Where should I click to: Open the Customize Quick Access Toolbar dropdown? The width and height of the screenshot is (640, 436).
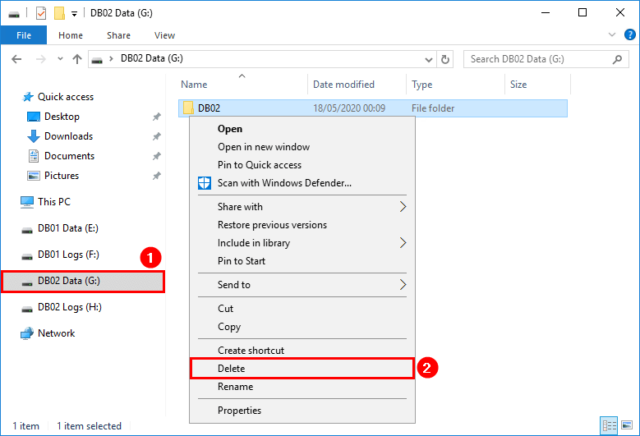pos(74,14)
